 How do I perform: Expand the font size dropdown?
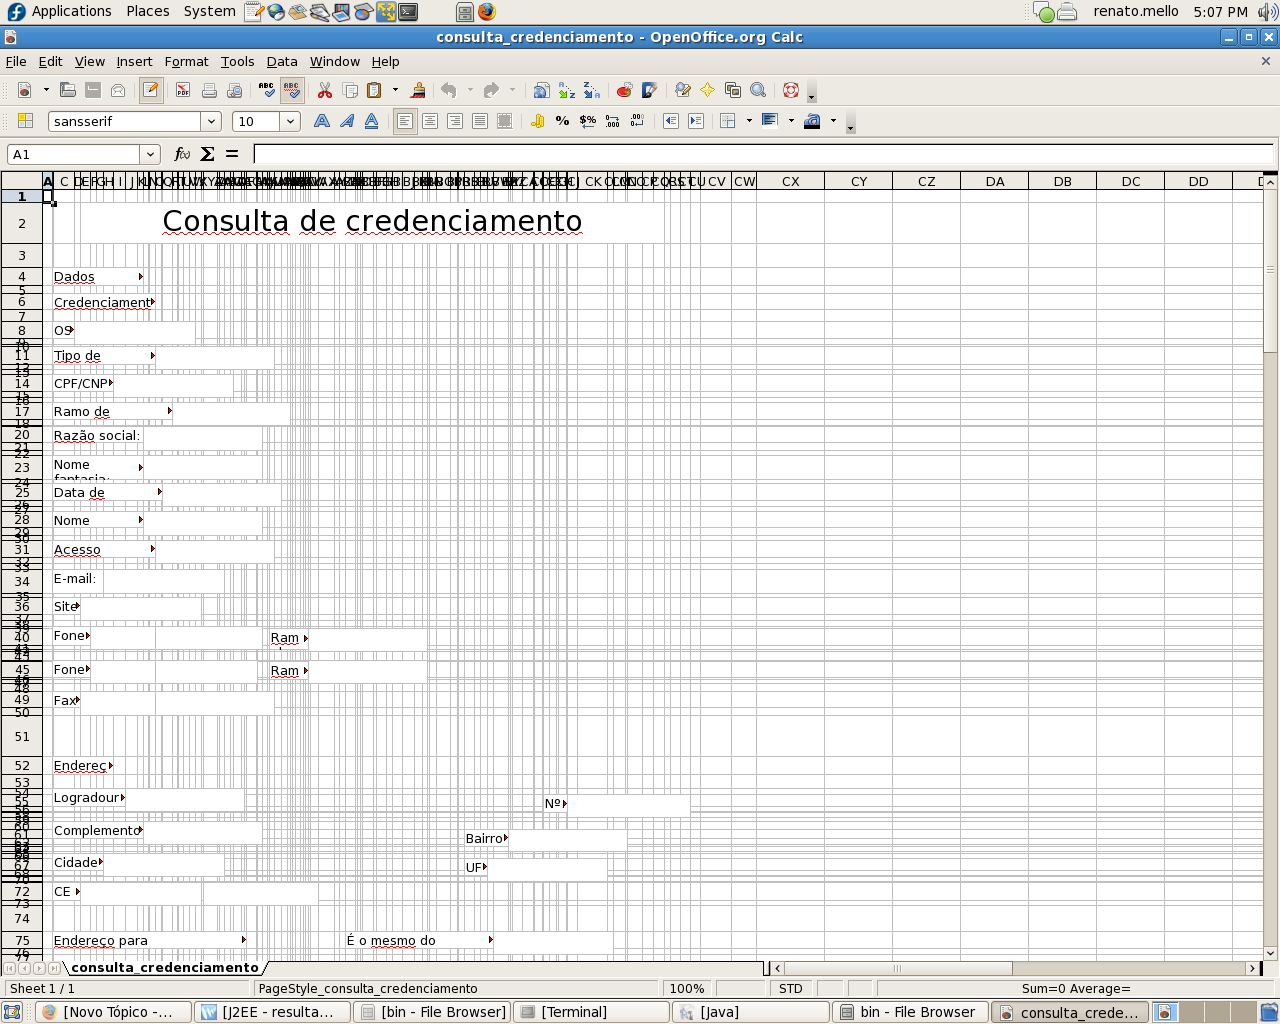pos(290,121)
